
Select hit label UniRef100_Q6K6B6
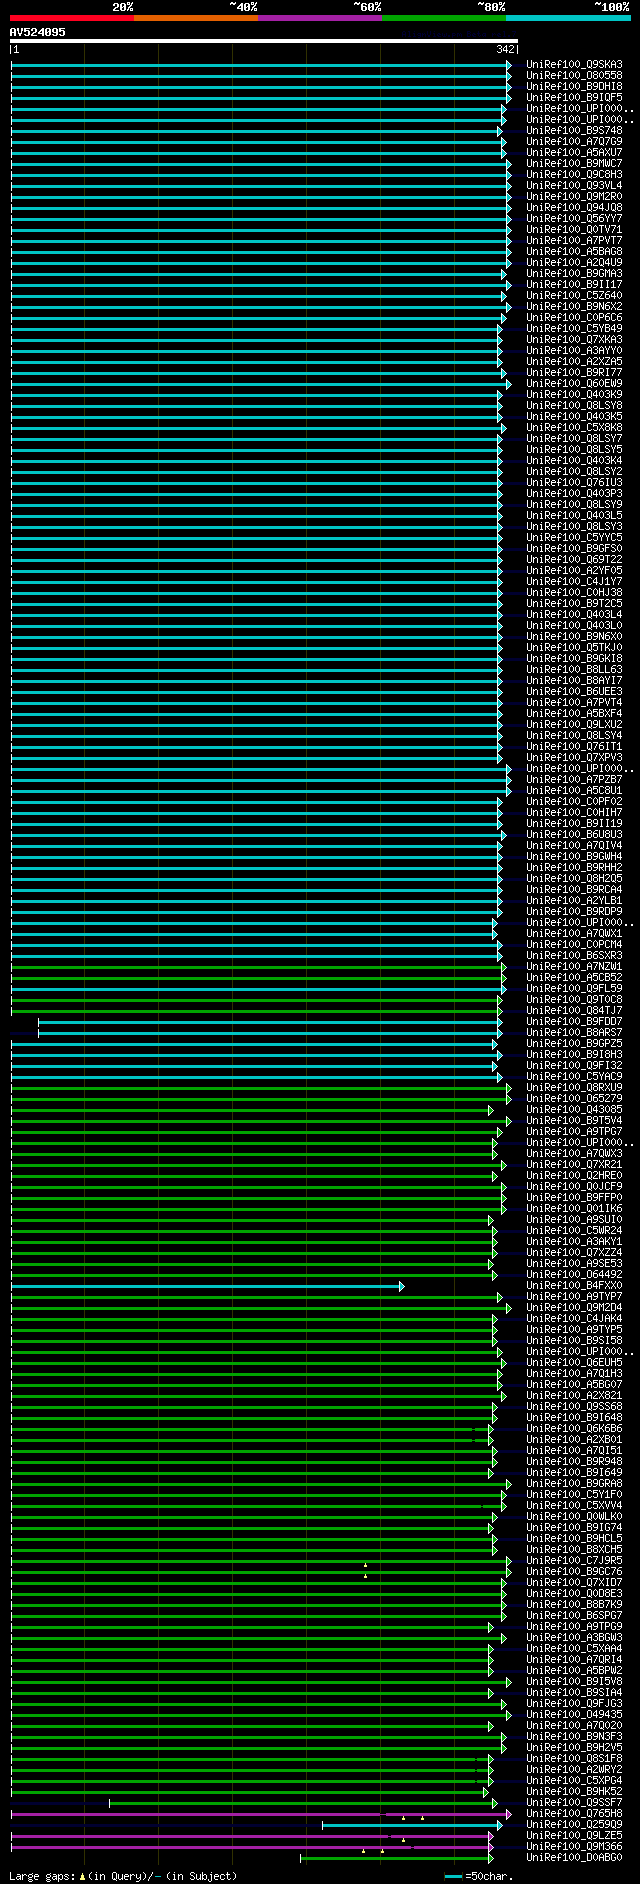click(574, 1429)
